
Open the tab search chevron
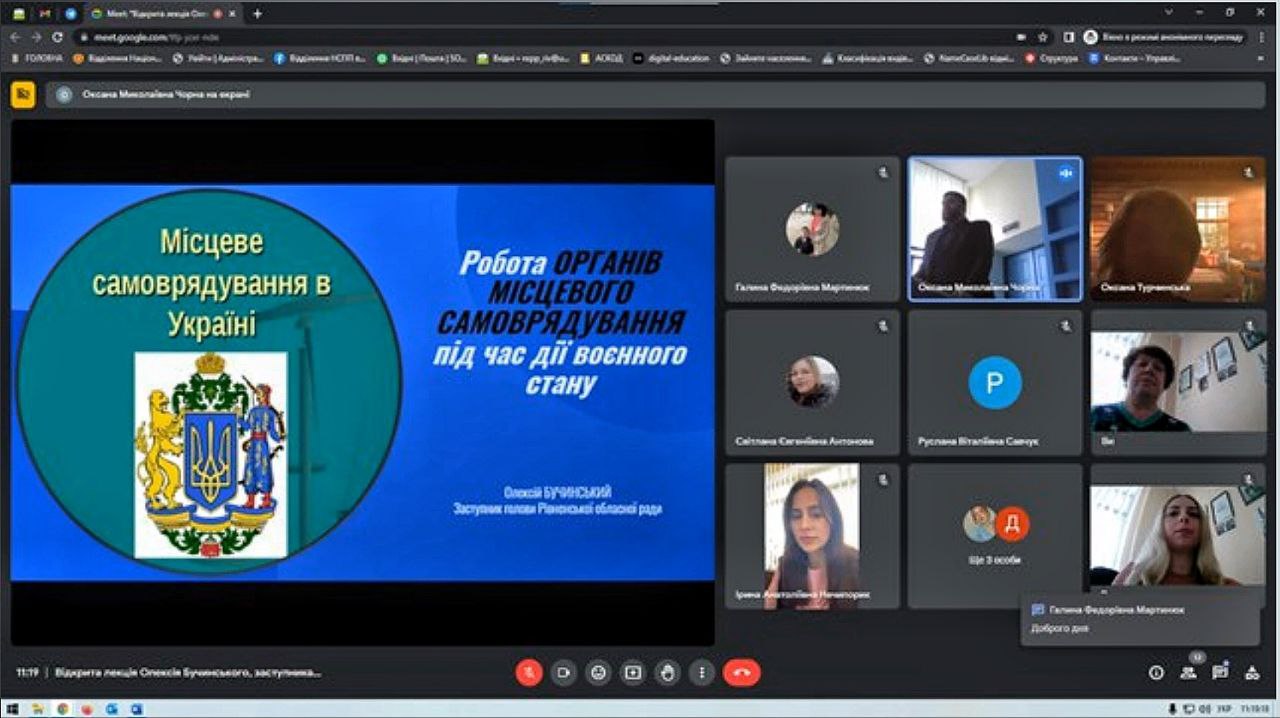click(1169, 13)
